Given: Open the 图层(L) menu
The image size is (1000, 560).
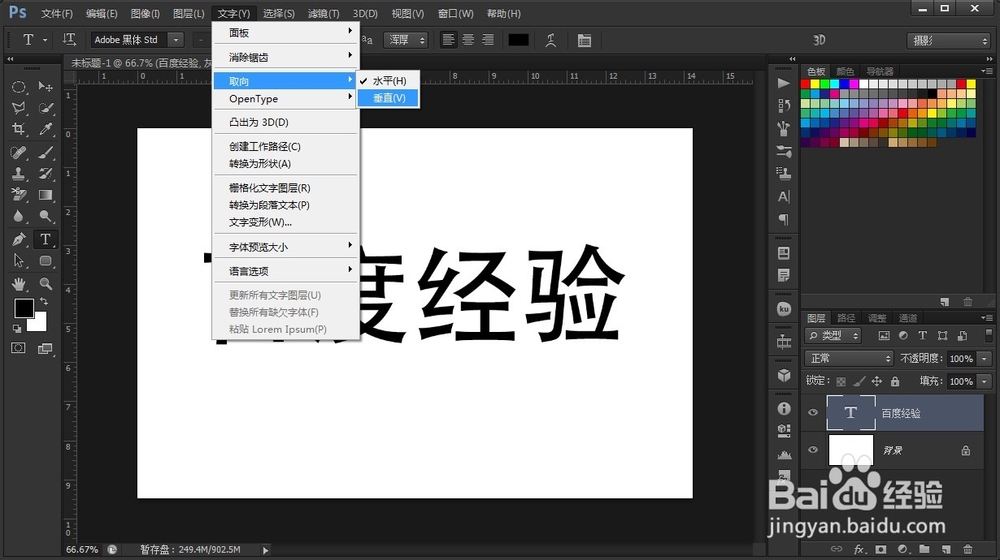Looking at the screenshot, I should (189, 13).
